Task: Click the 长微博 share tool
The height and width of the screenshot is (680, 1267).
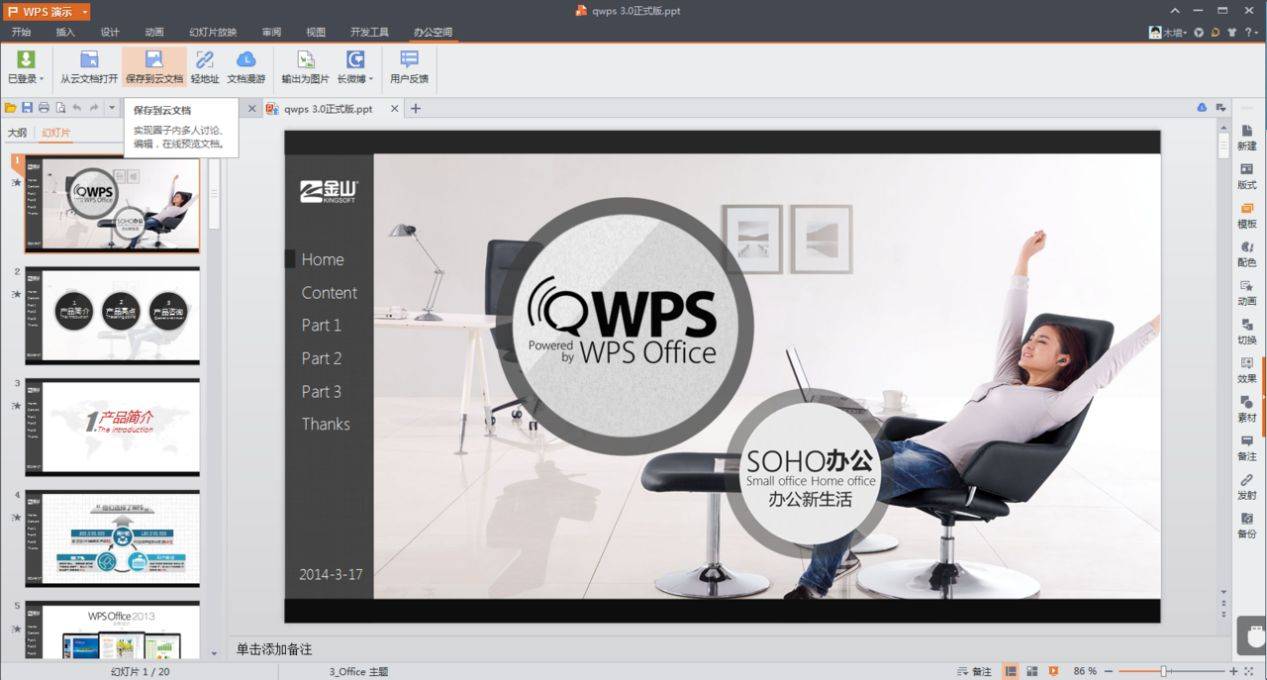Action: [x=355, y=67]
